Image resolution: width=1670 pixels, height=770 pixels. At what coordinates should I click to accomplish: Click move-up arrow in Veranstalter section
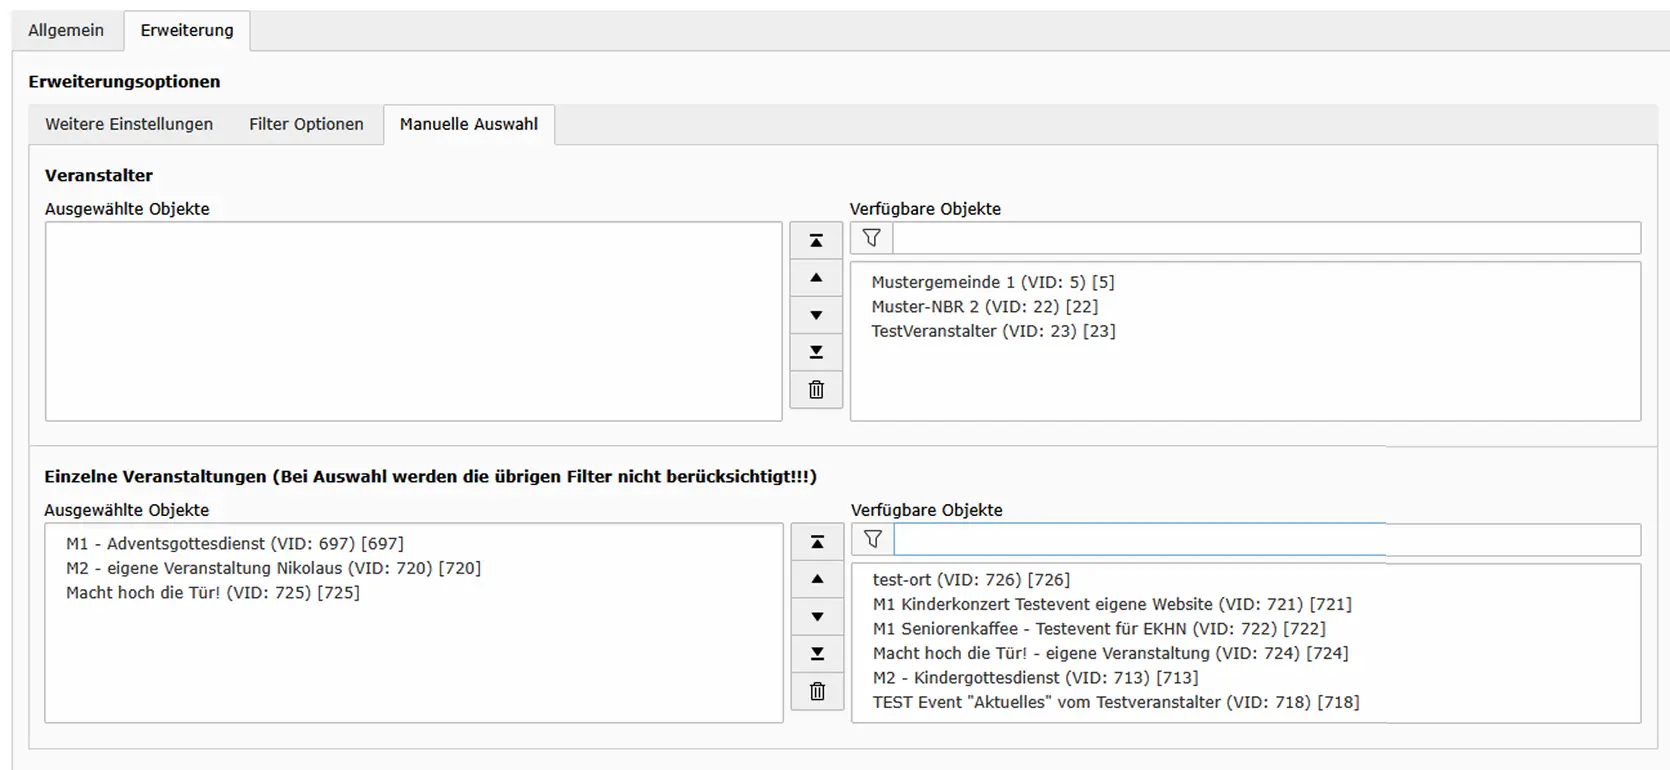pos(816,278)
